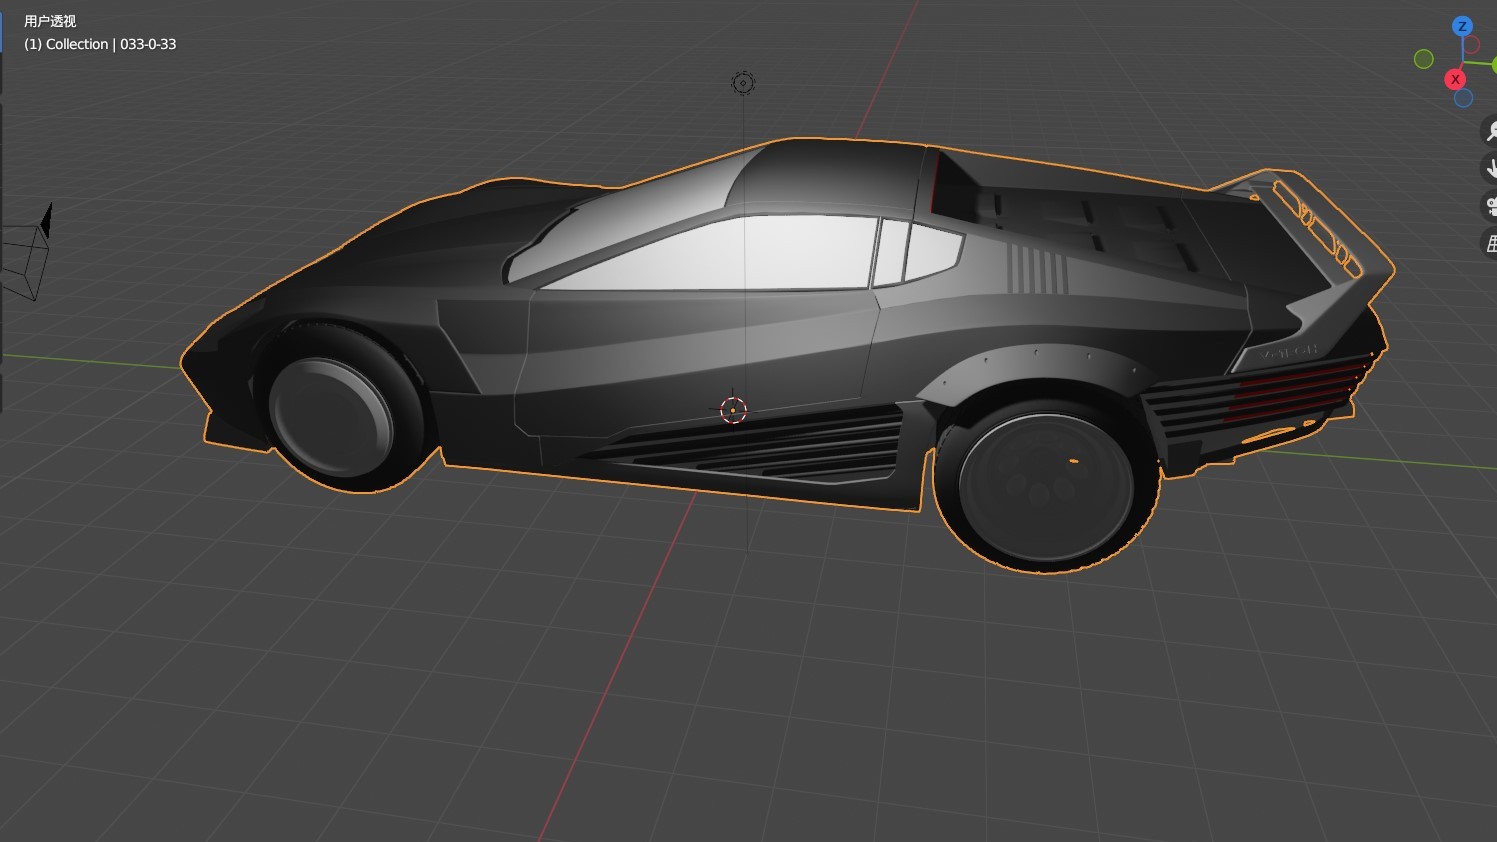This screenshot has height=842, width=1497.
Task: Click the hollow blue negative Z circle
Action: [1463, 98]
